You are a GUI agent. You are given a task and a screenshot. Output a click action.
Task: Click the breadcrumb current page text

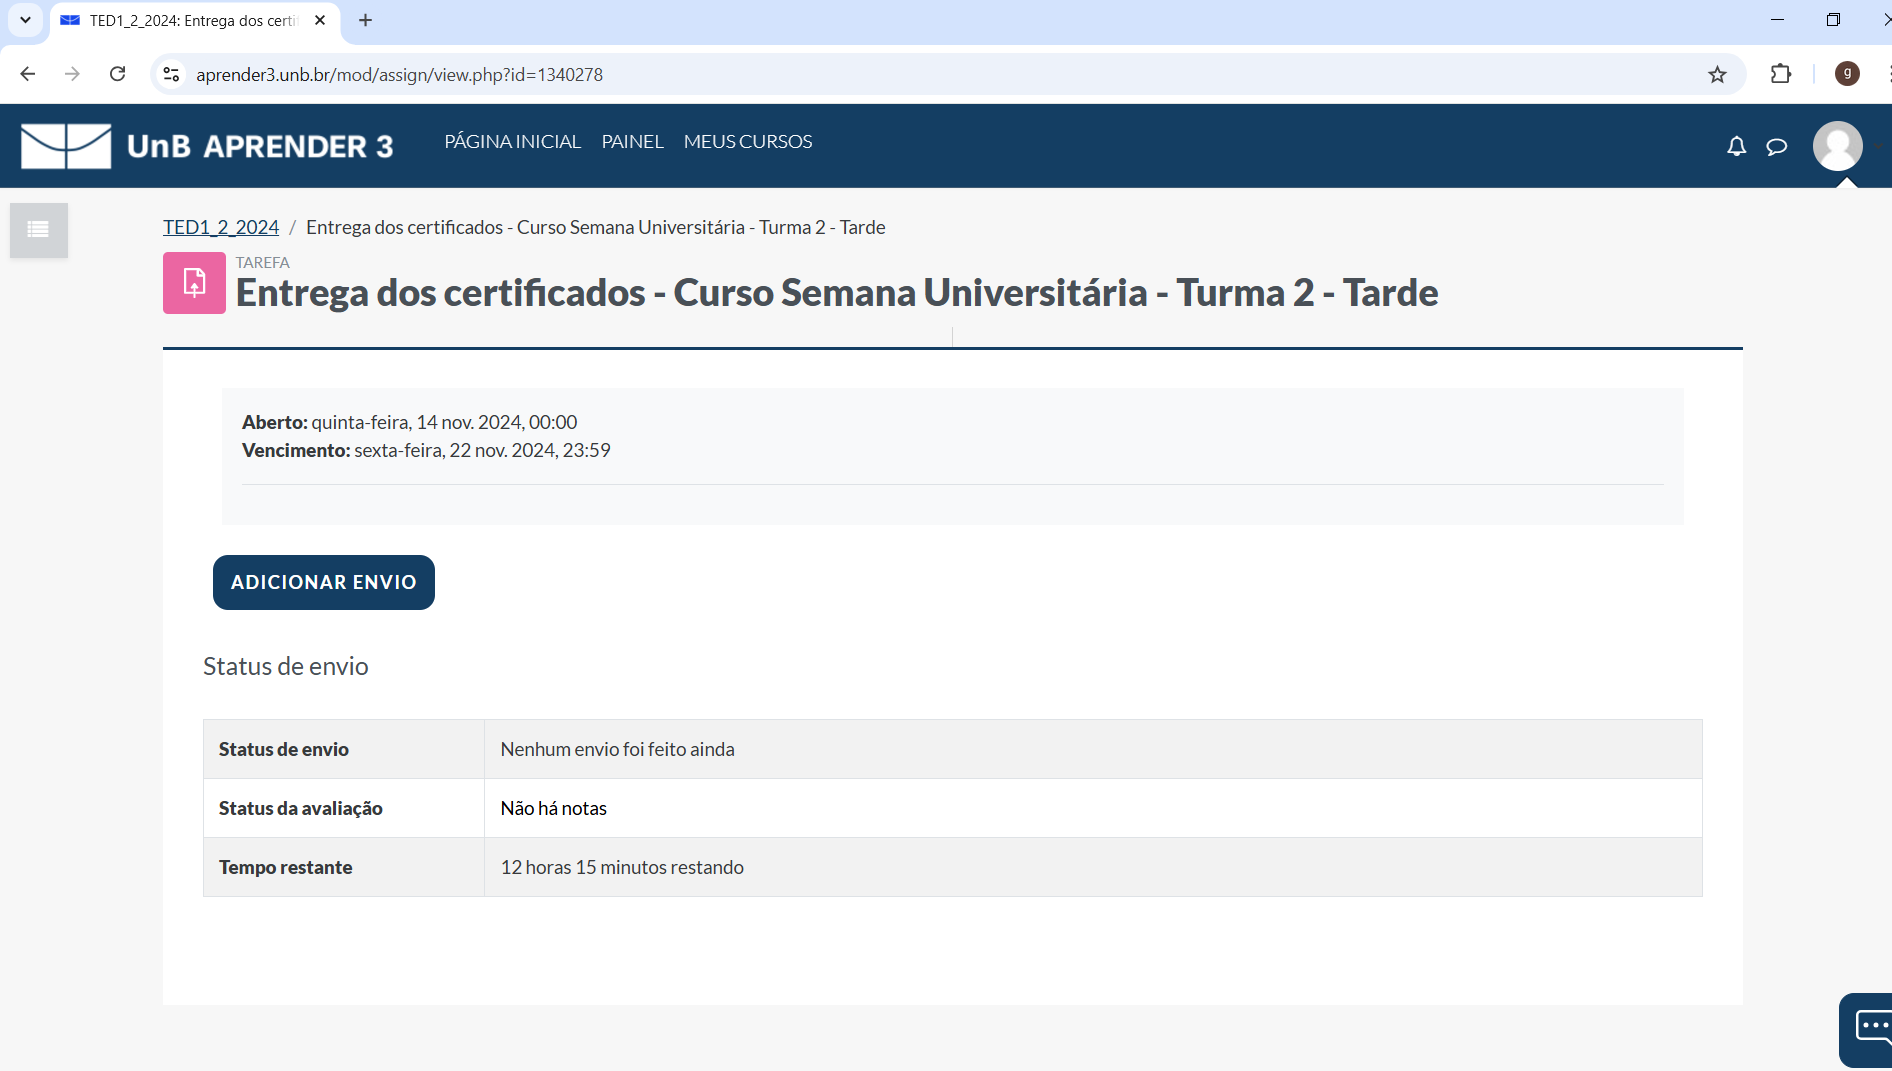[595, 227]
